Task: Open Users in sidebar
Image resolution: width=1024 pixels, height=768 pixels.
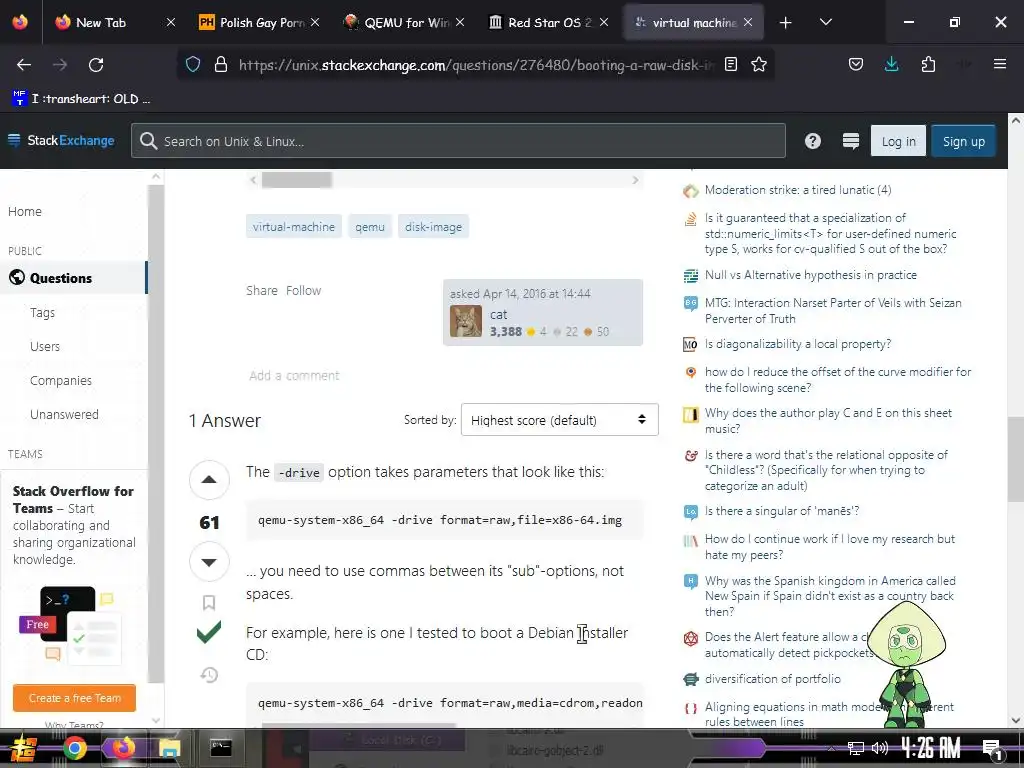Action: pyautogui.click(x=45, y=347)
